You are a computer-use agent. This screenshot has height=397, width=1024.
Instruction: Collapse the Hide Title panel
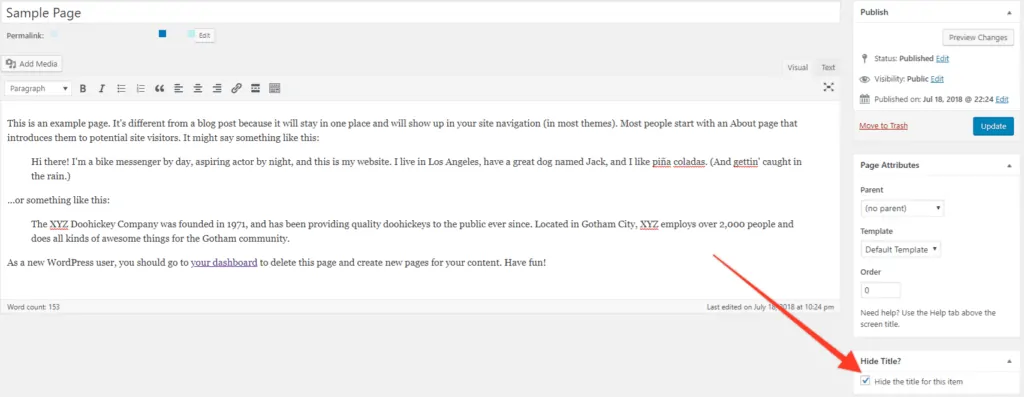pyautogui.click(x=1009, y=360)
